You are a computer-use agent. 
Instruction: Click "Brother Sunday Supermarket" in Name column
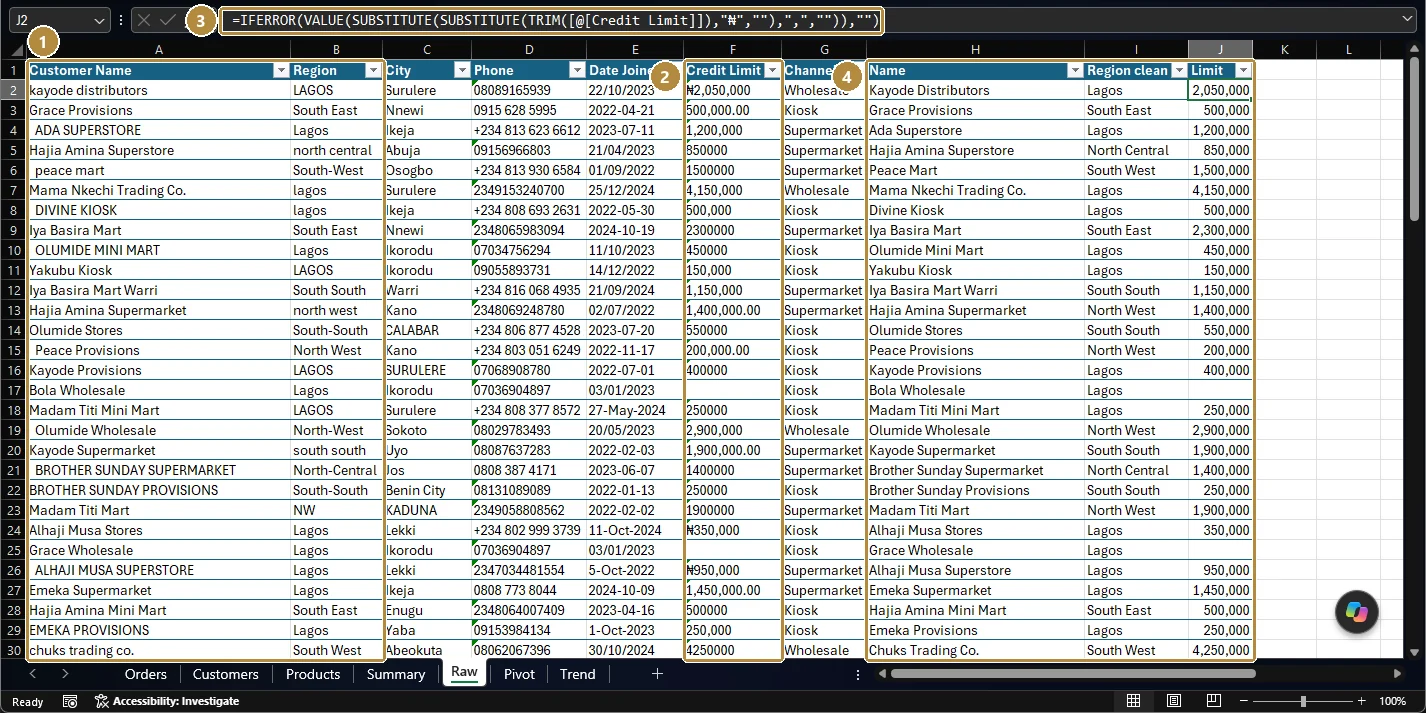(x=975, y=470)
